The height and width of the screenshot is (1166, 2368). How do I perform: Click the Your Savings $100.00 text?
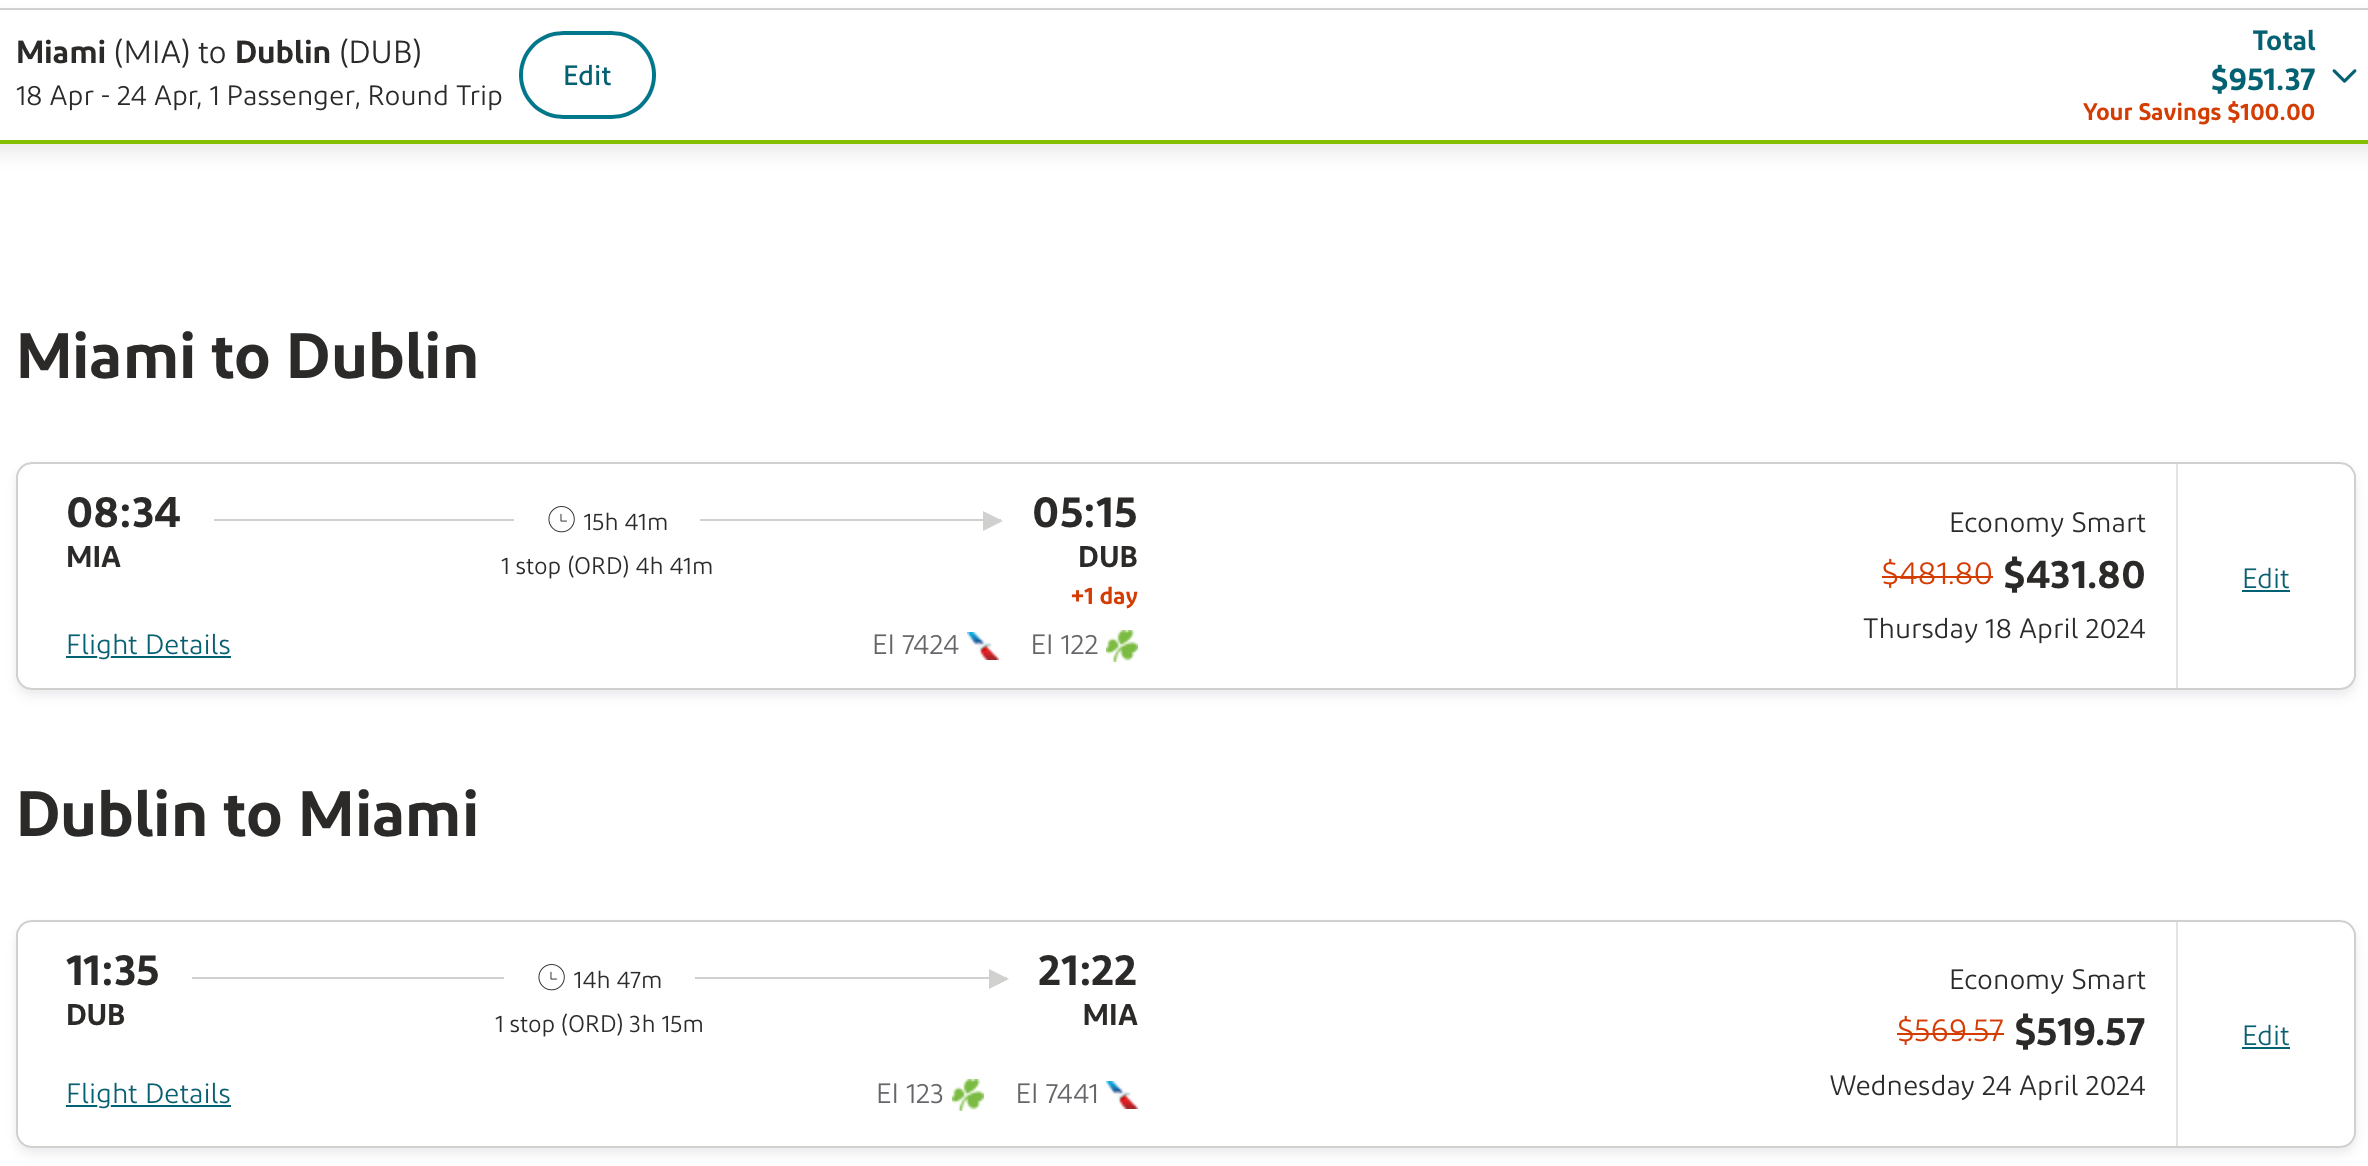click(x=2198, y=112)
